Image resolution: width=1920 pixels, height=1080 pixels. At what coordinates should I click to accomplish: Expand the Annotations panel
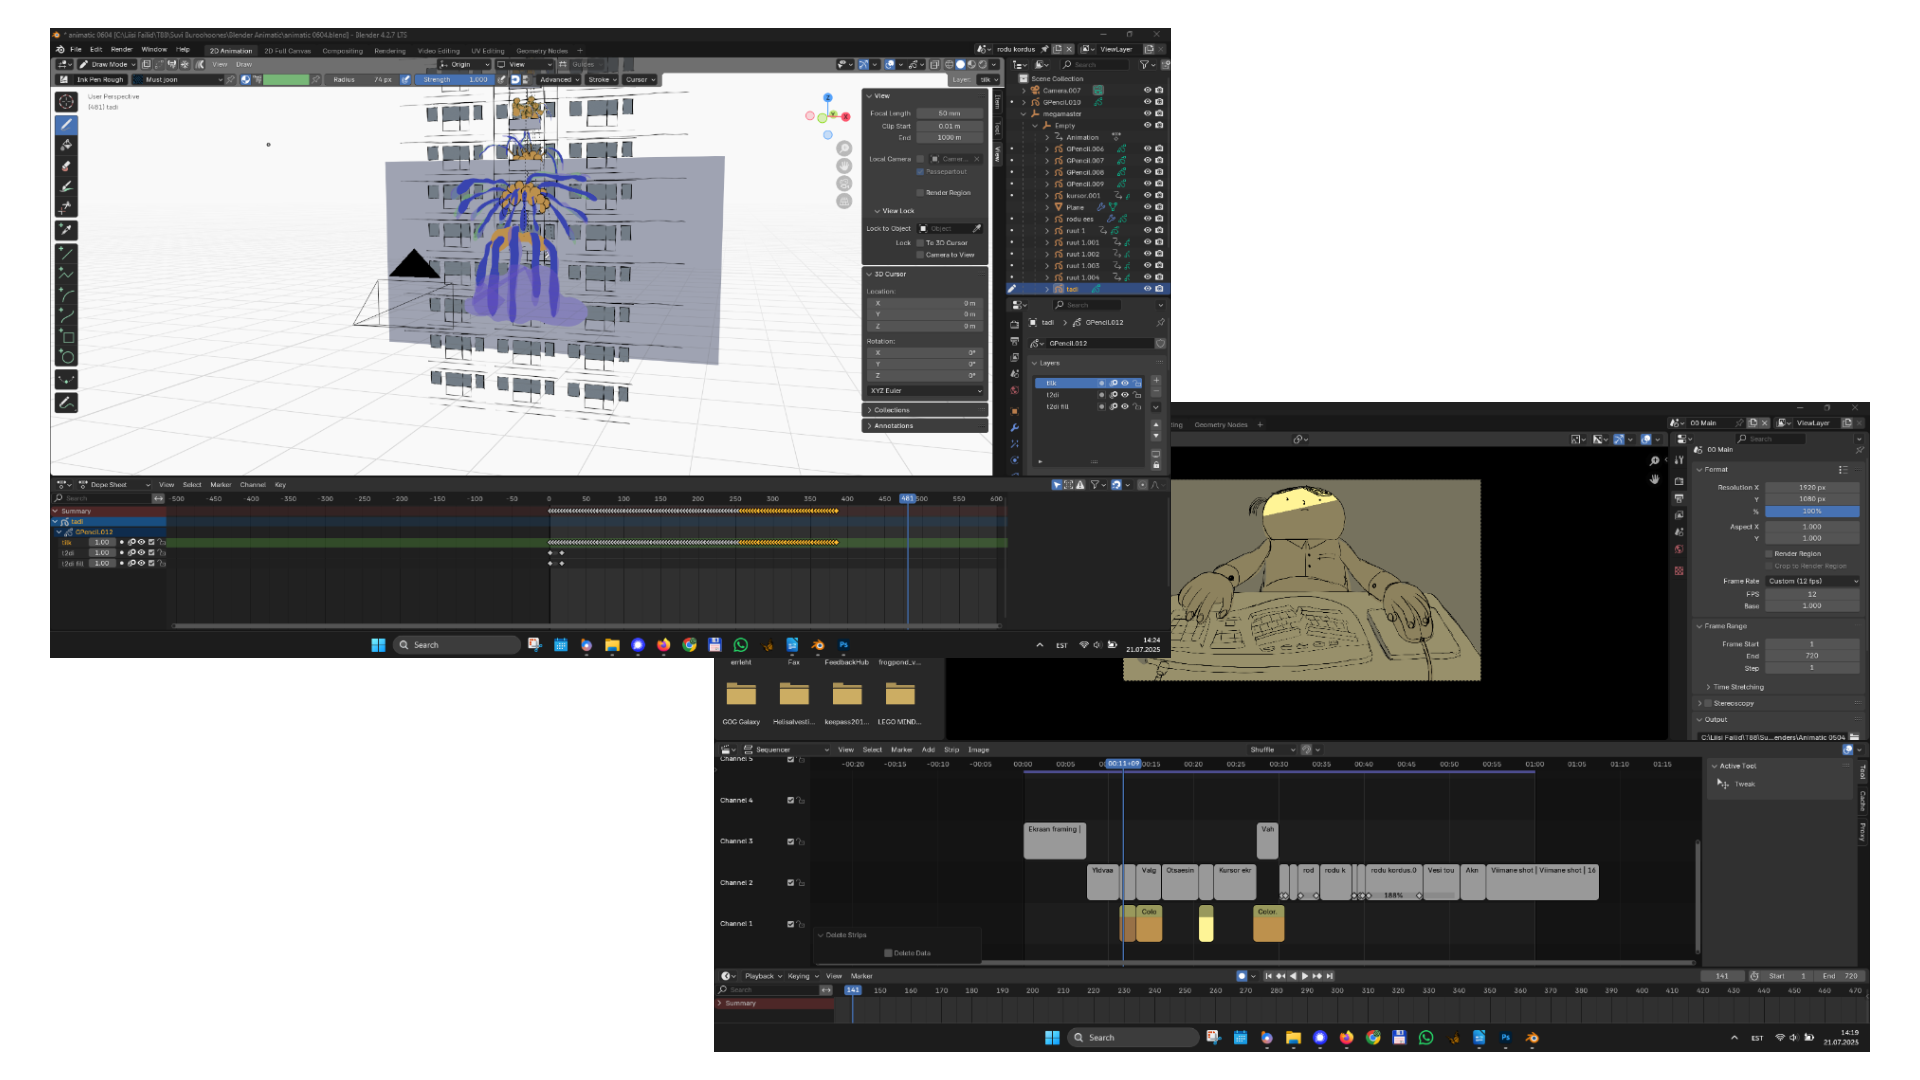[925, 426]
